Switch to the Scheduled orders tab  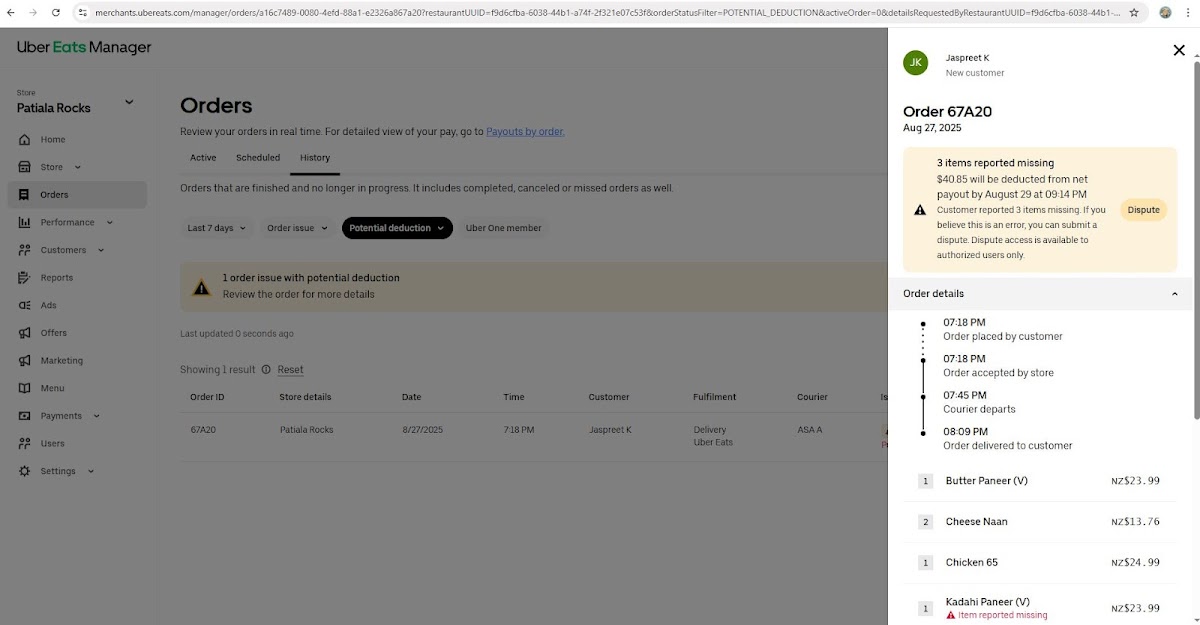258,158
